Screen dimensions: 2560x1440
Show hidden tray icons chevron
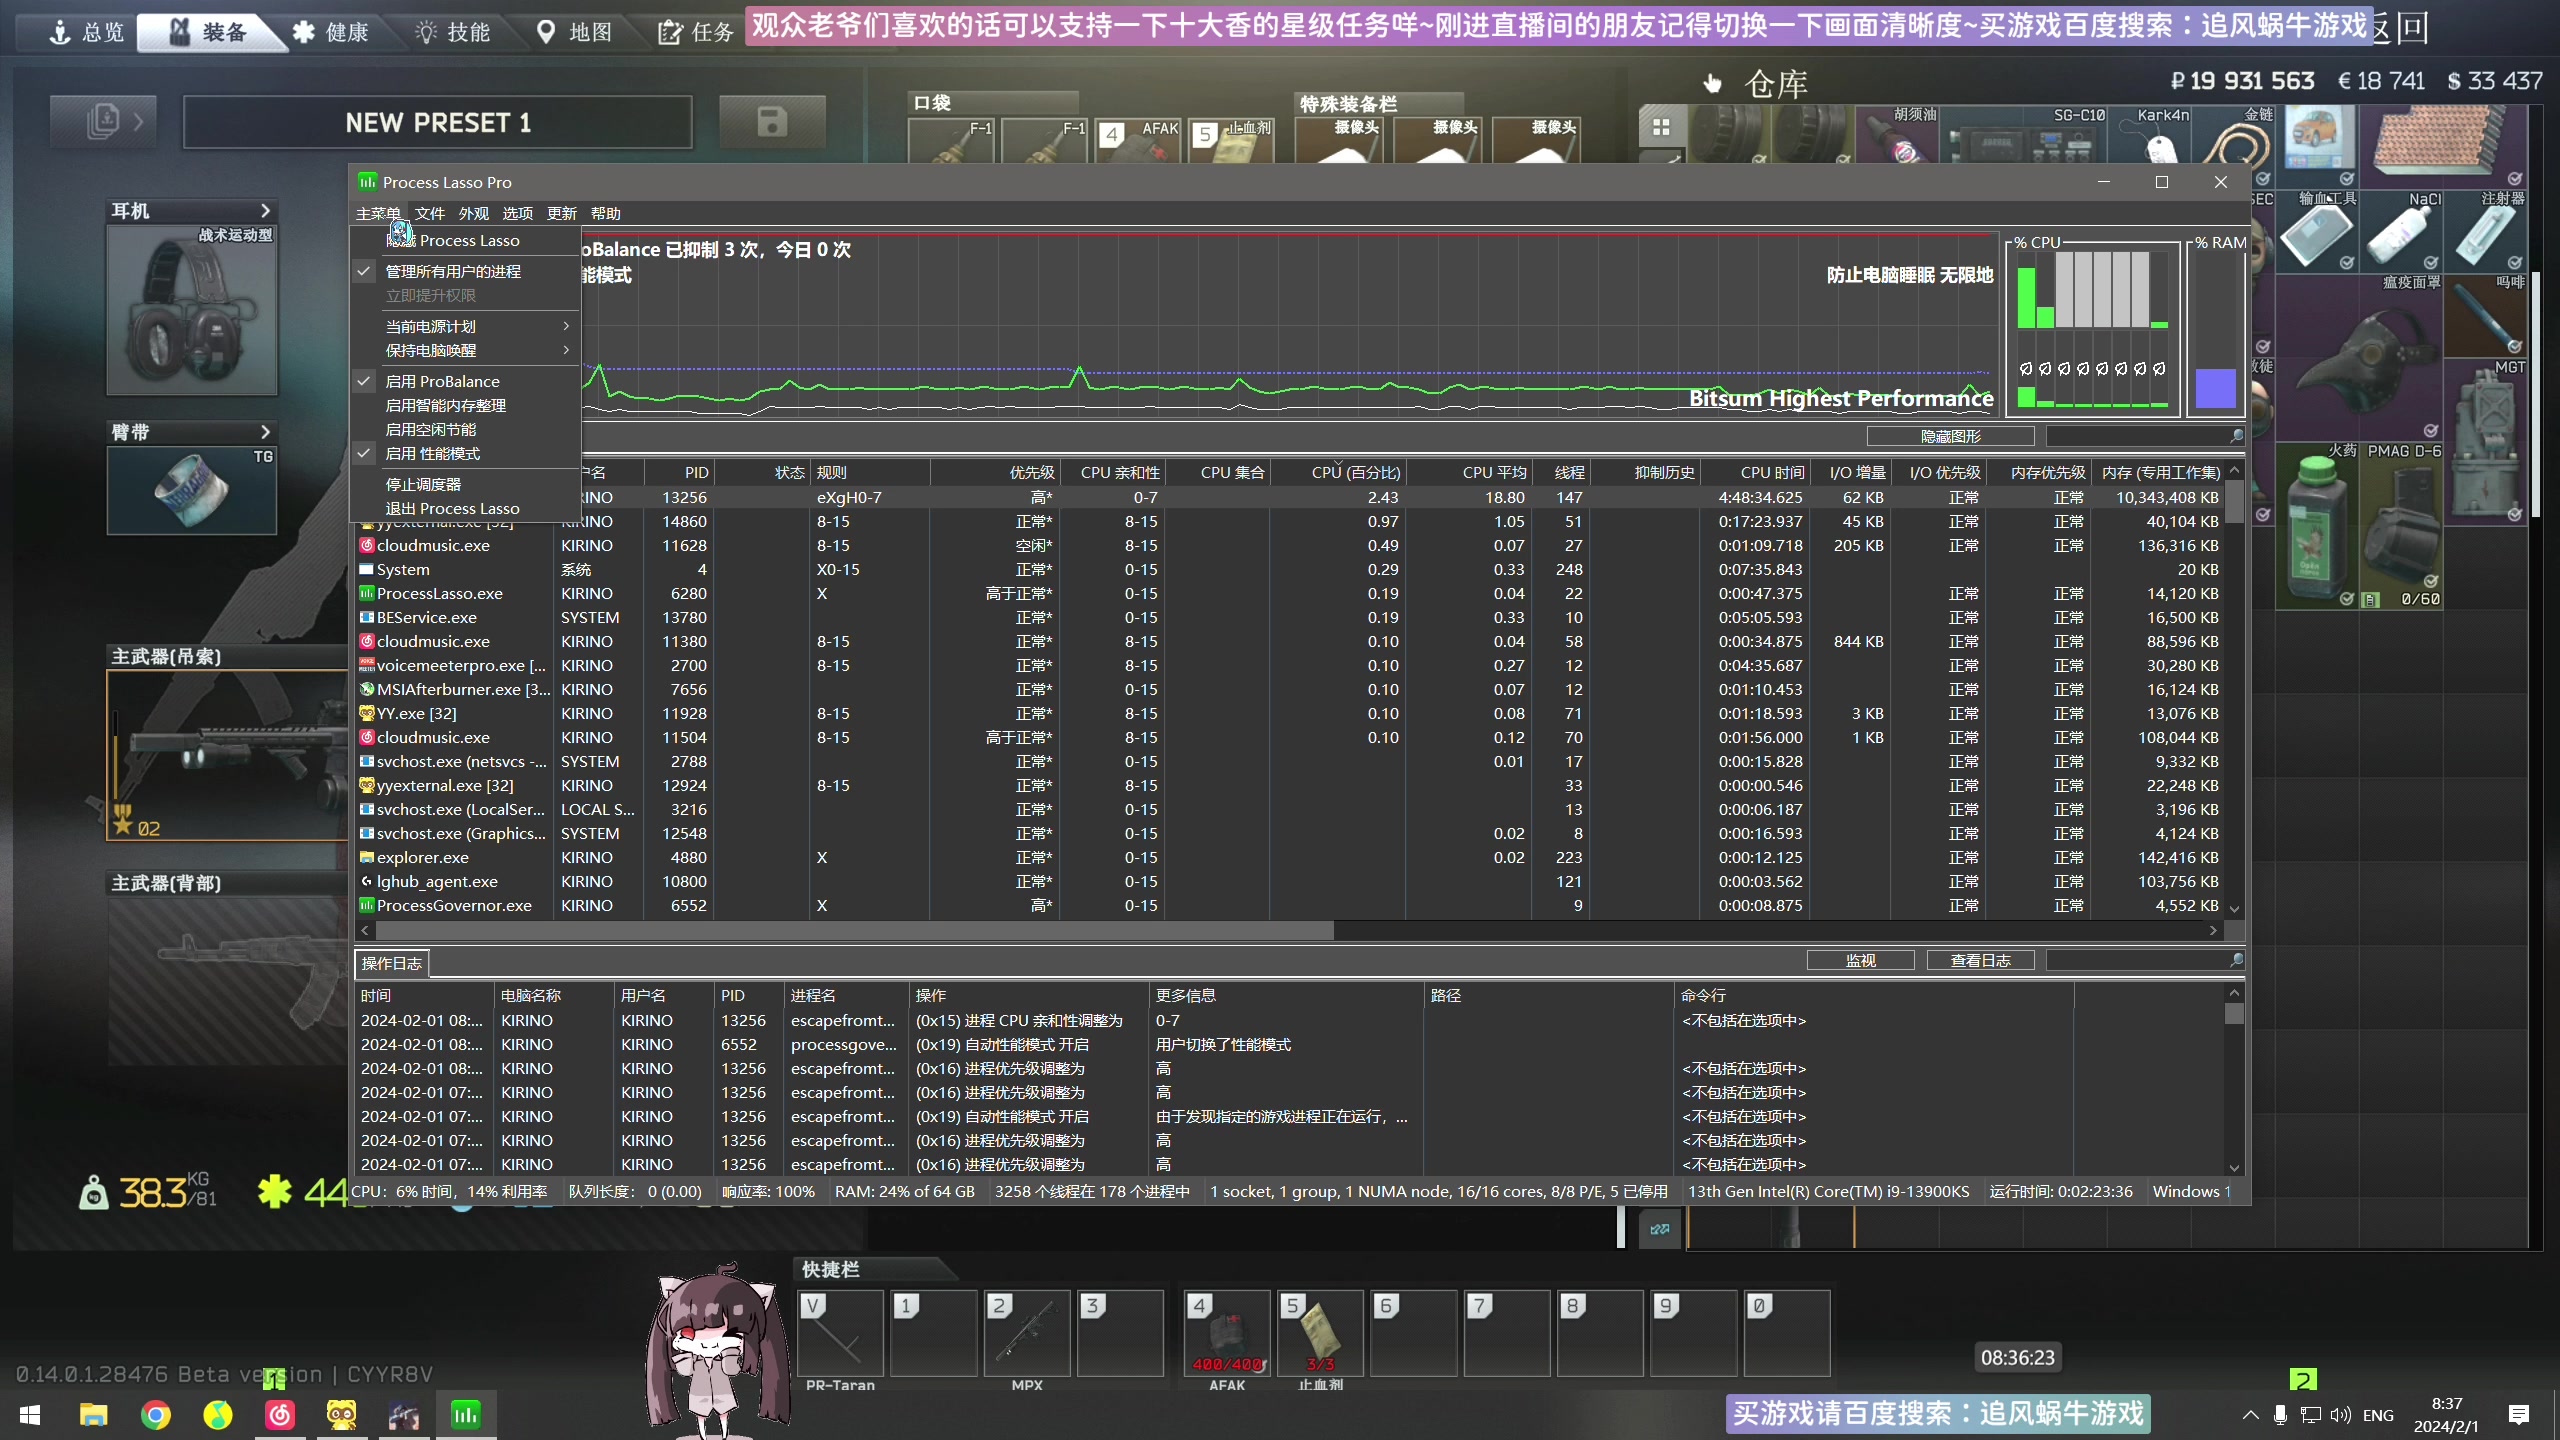tap(2250, 1415)
